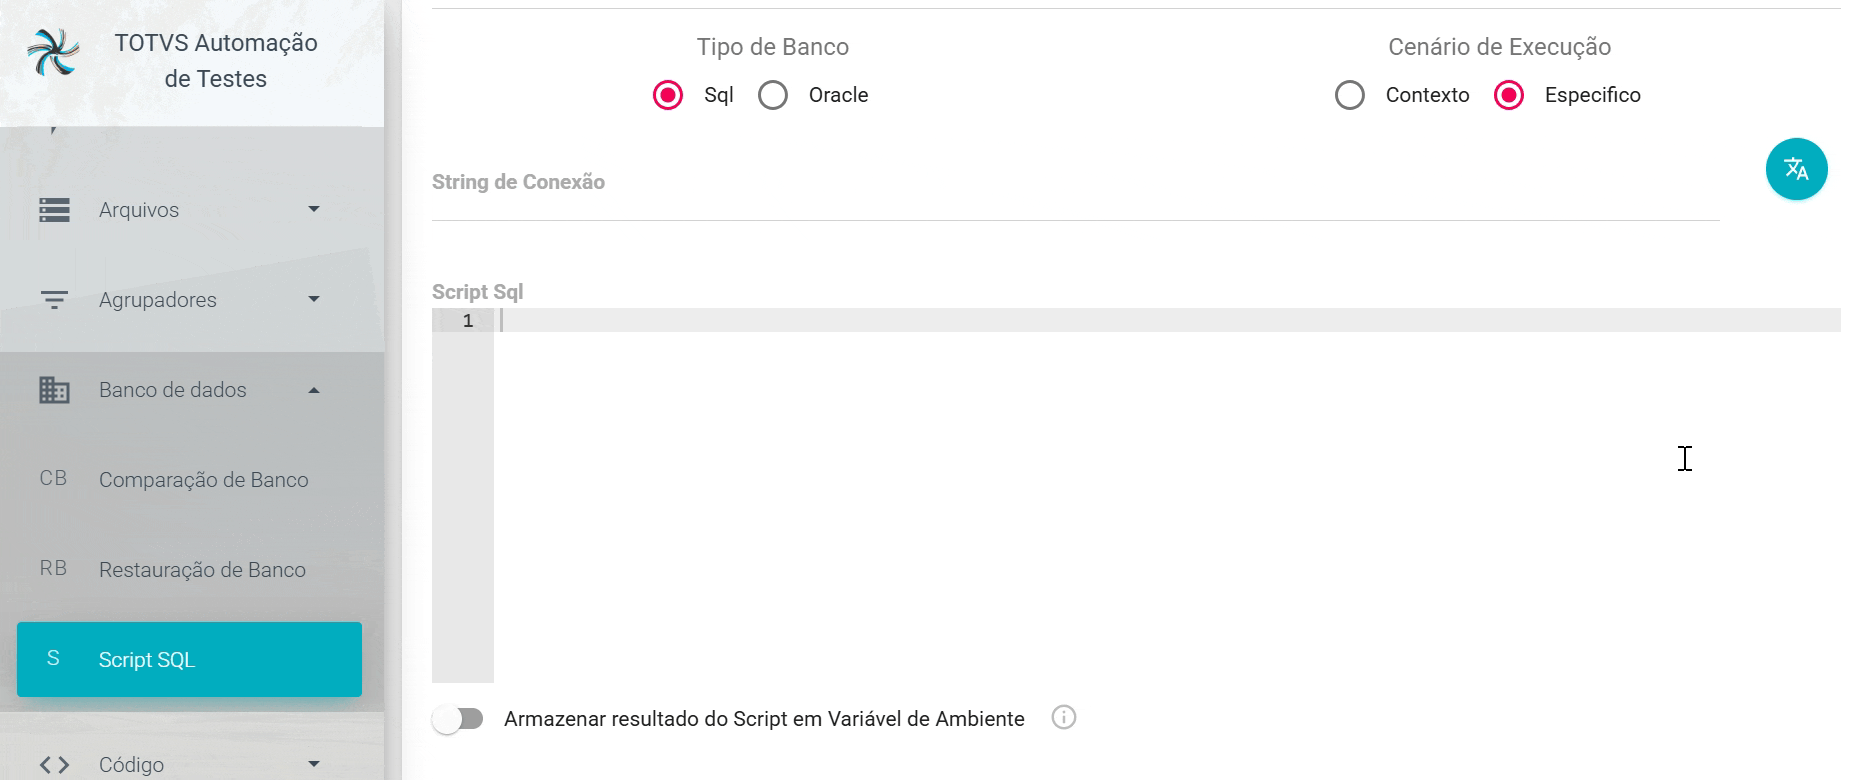Go to Script SQL menu item
The height and width of the screenshot is (780, 1871).
point(189,660)
